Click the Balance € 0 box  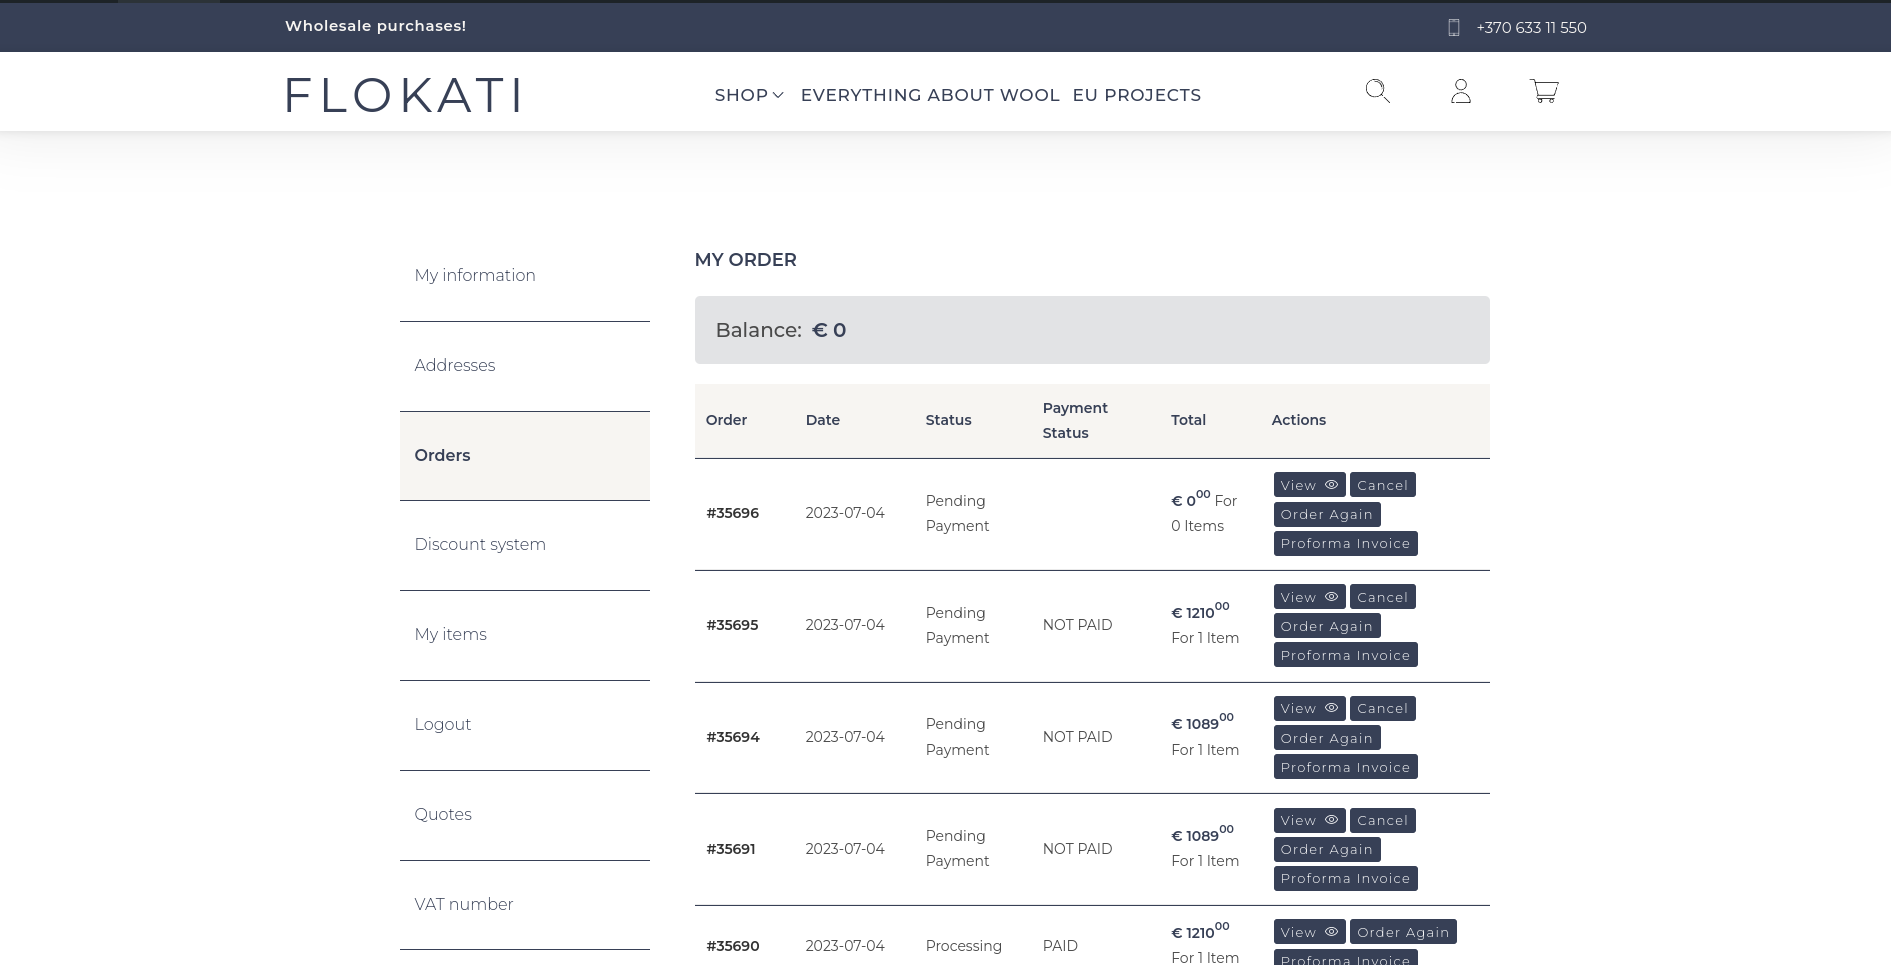coord(1092,330)
